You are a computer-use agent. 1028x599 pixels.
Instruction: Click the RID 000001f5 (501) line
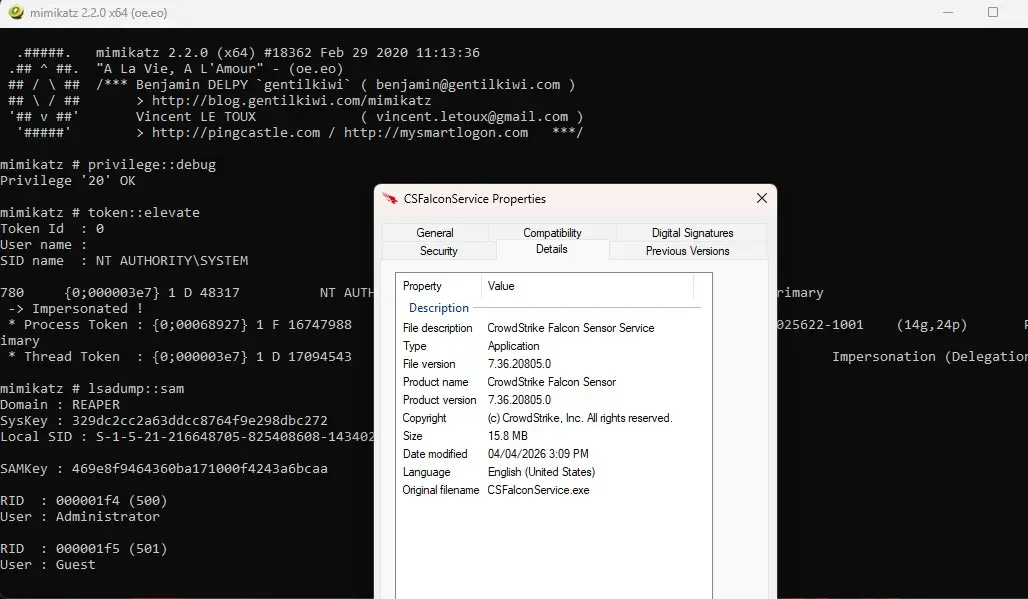[84, 549]
